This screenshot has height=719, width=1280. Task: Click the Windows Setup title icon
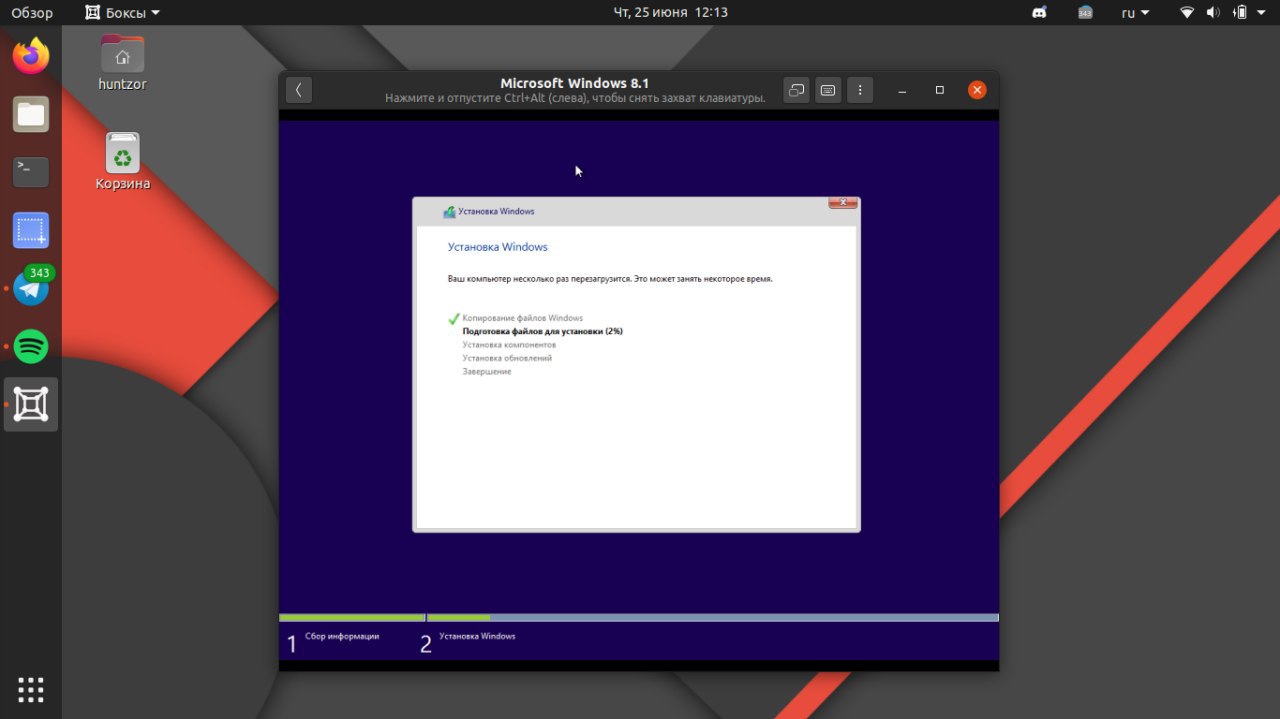pyautogui.click(x=449, y=212)
